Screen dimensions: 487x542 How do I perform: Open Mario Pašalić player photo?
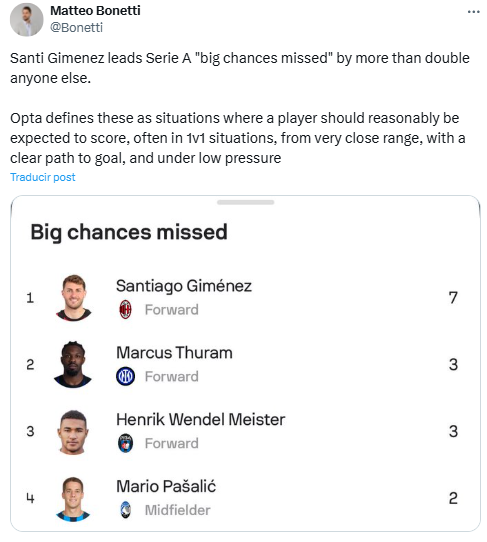point(73,499)
